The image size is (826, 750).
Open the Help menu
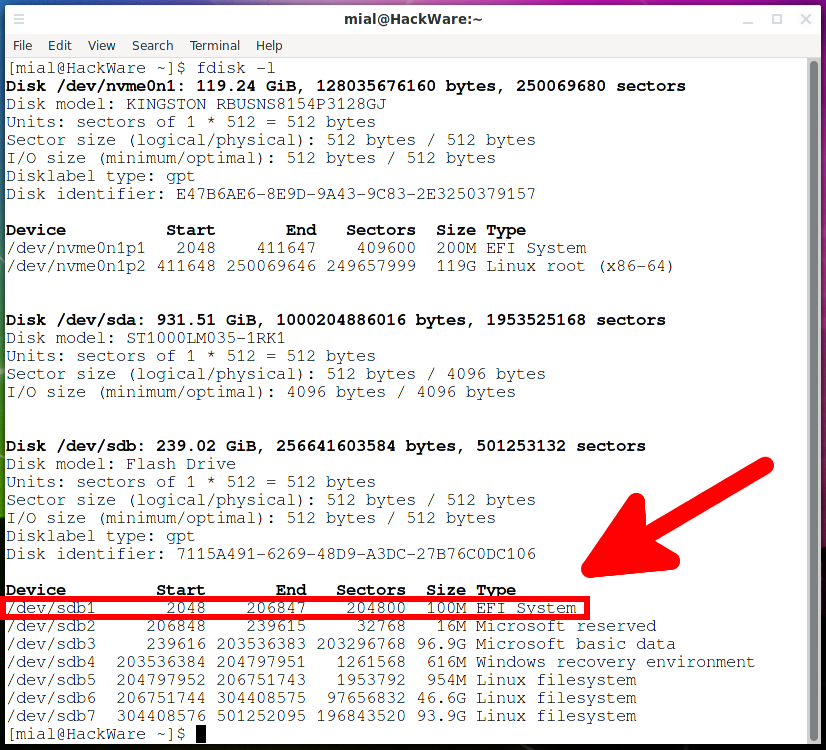click(x=269, y=45)
